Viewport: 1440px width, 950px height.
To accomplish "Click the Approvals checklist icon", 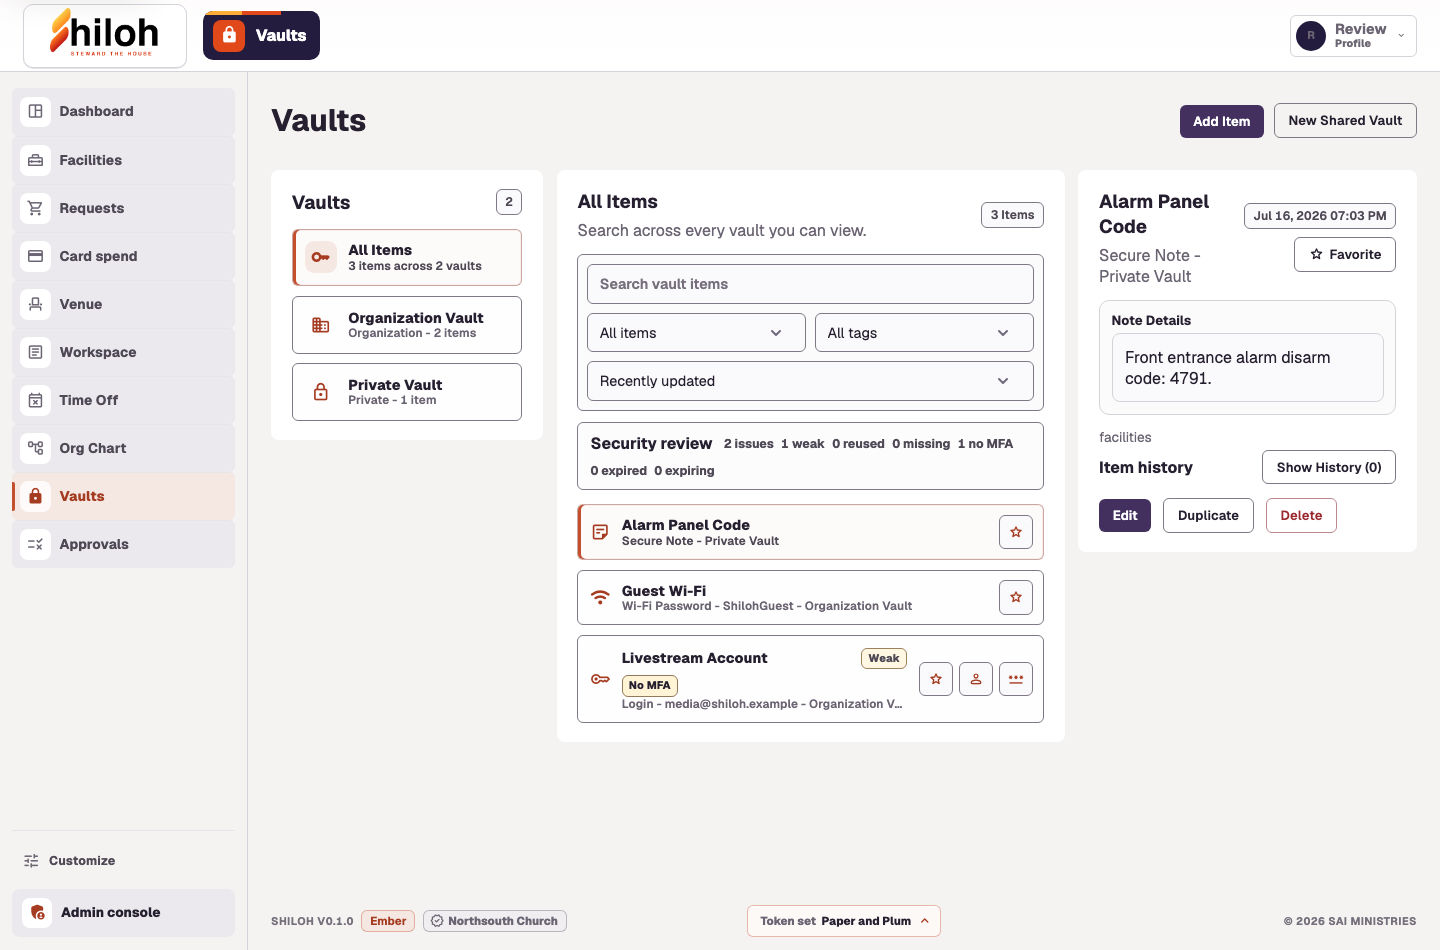I will (36, 544).
